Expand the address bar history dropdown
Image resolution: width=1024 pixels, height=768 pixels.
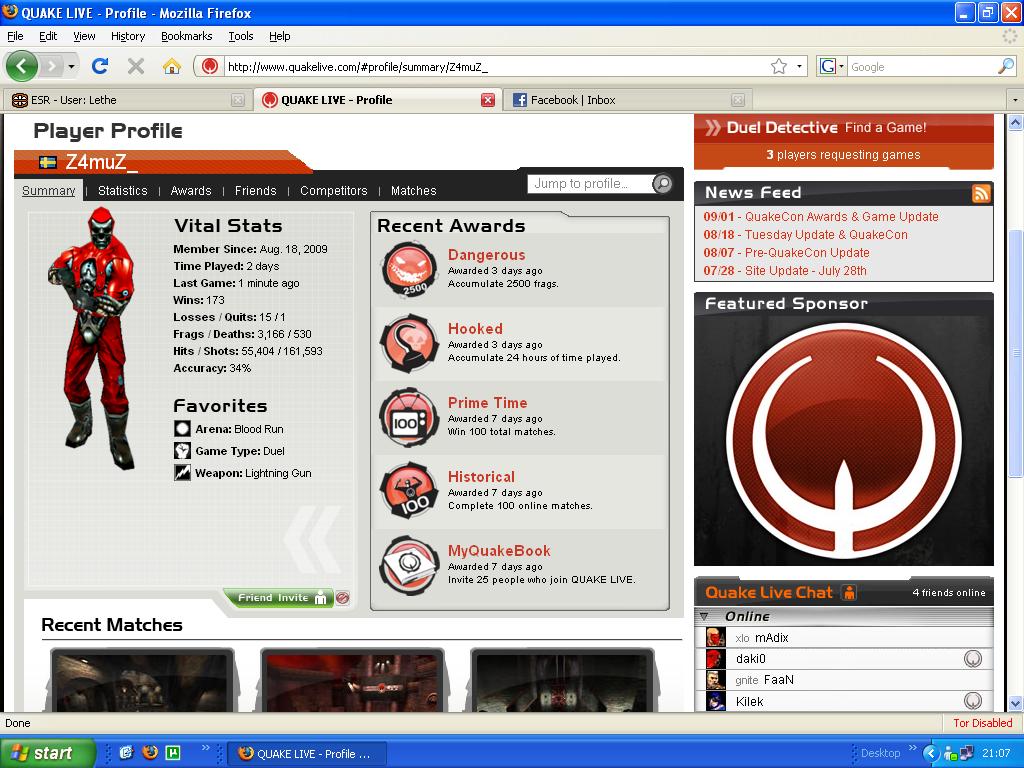799,67
